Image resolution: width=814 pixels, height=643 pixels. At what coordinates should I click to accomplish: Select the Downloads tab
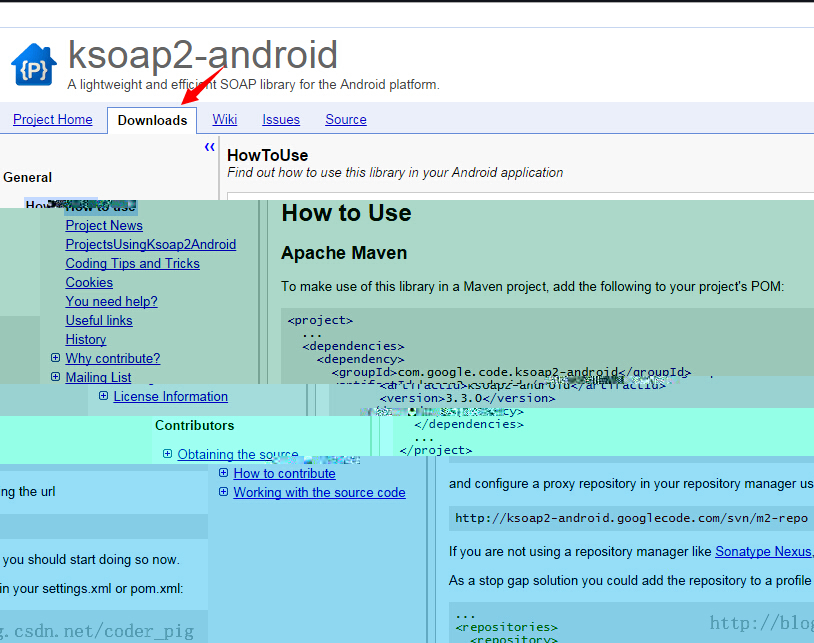[x=152, y=120]
